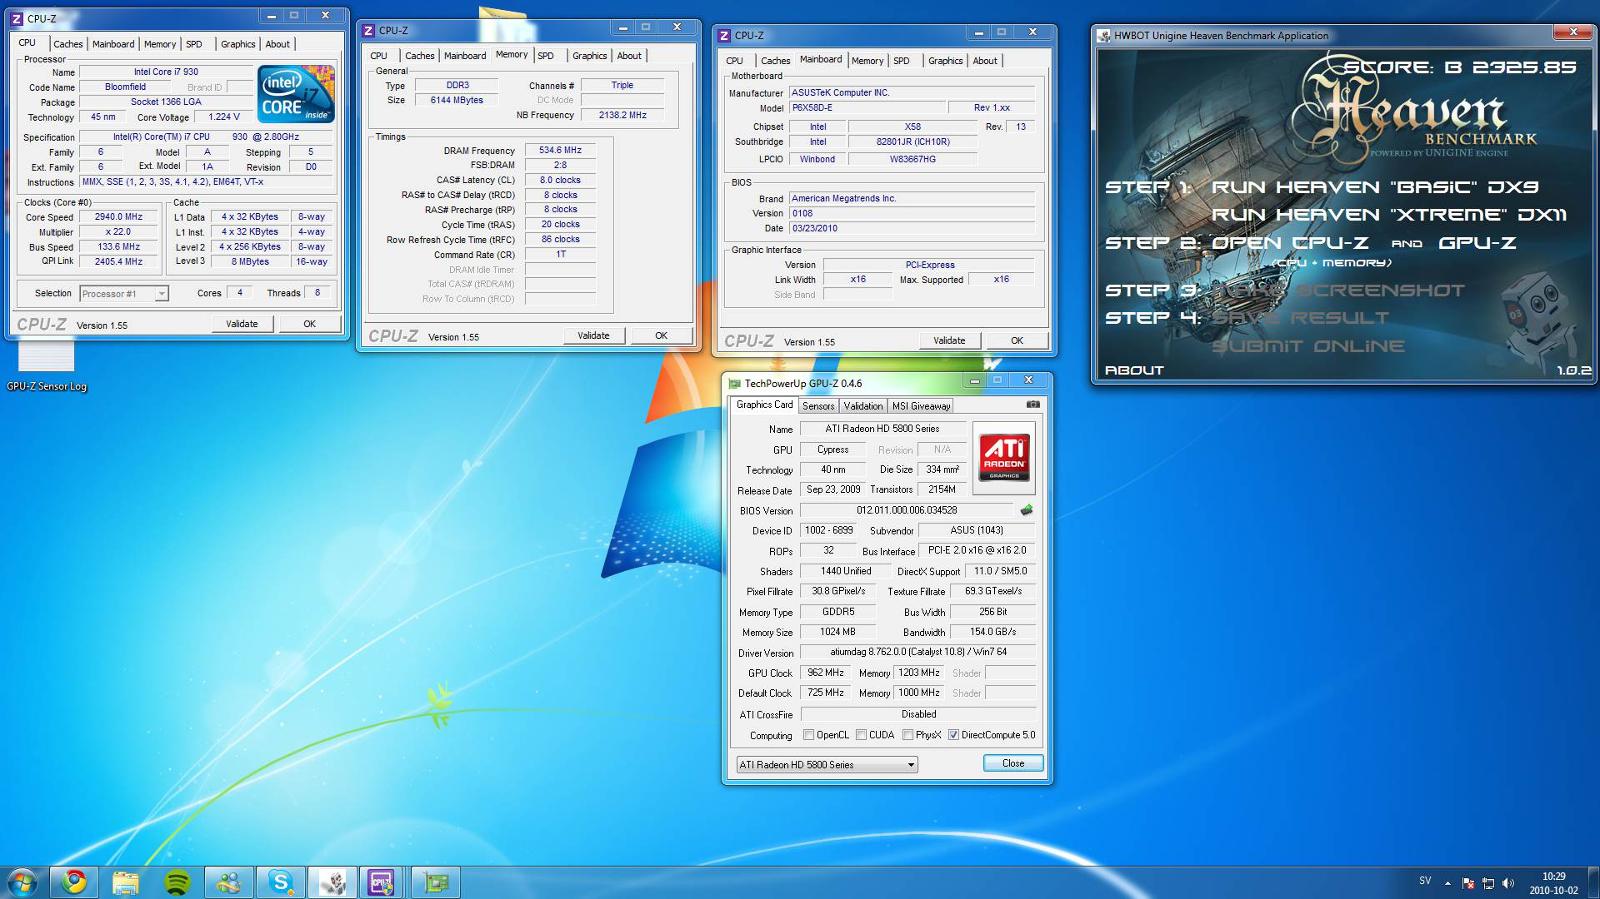Open the ATI Radeon HD 5800 Series dropdown
This screenshot has height=899, width=1600.
[x=827, y=764]
